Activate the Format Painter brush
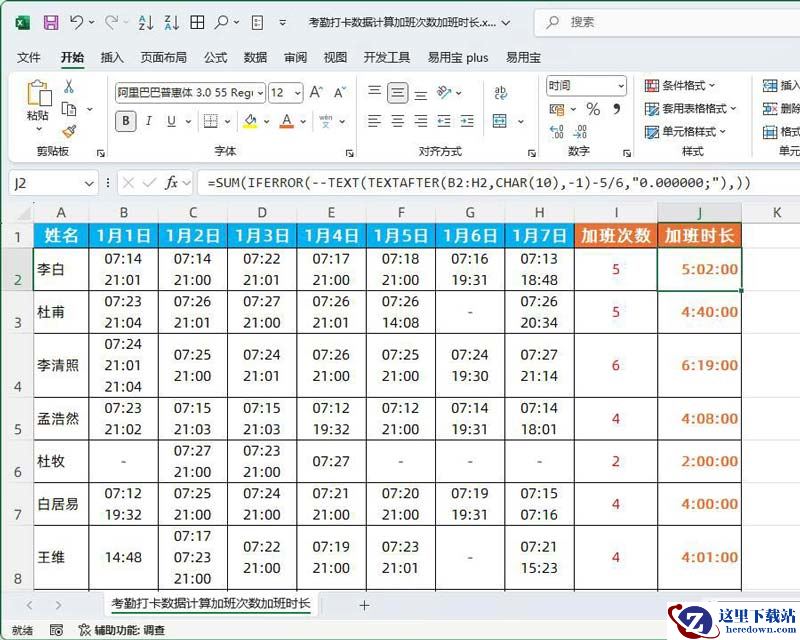Viewport: 800px width, 640px height. tap(69, 132)
